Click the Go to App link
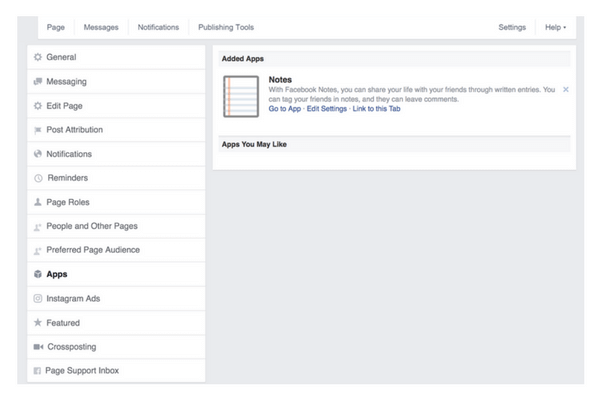The height and width of the screenshot is (400, 600). click(285, 109)
